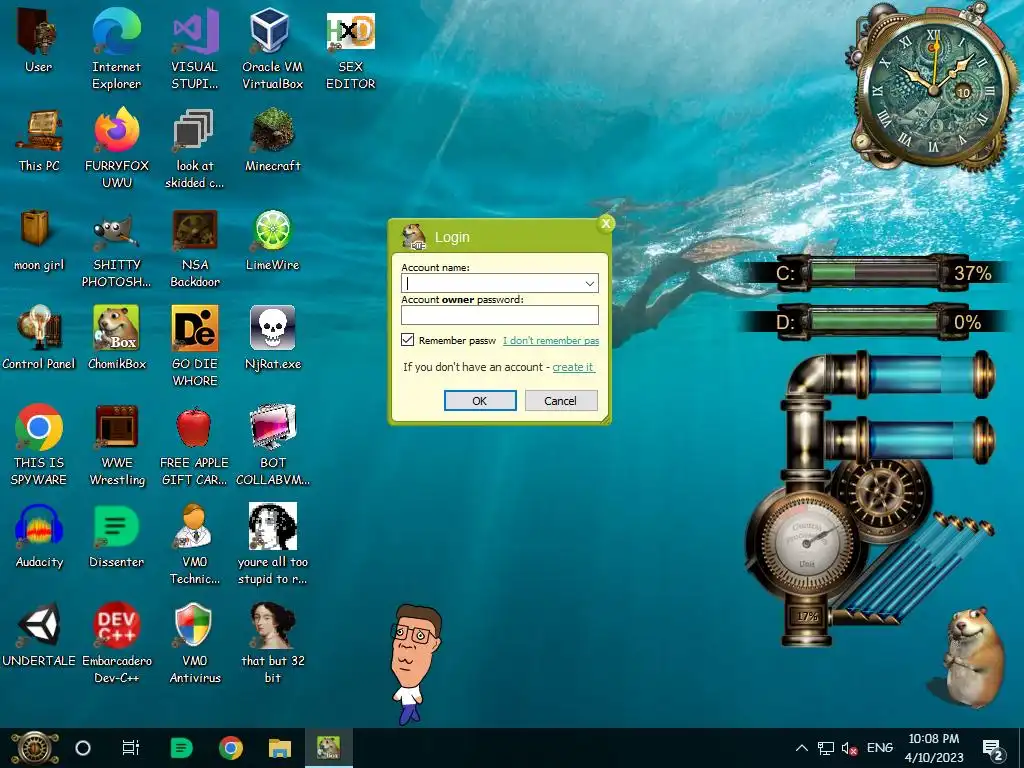Image resolution: width=1024 pixels, height=768 pixels.
Task: Open the Internet Explorer Edge shortcut
Action: (x=116, y=49)
